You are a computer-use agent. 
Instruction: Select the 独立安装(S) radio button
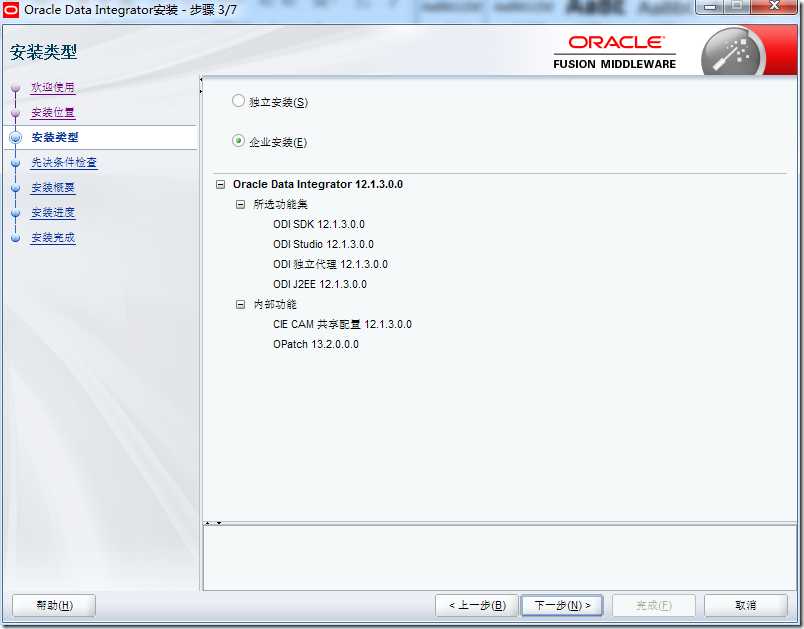(x=238, y=100)
